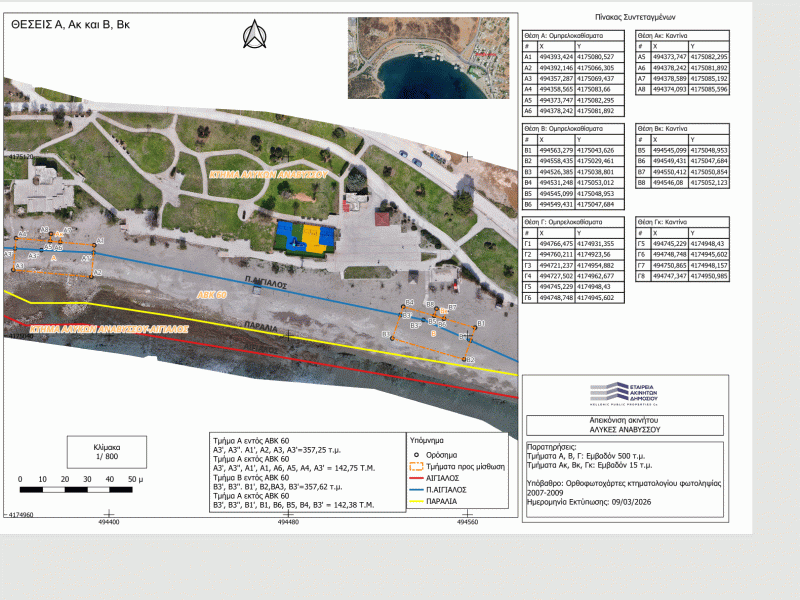Select the blue Π.ΑΙΓΙΑΛΟΣ line sample in legend
This screenshot has width=800, height=600.
click(x=416, y=490)
